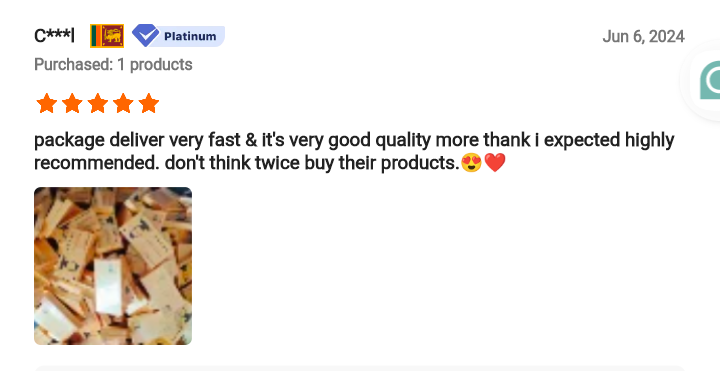Click the words 'highly' in review text
Viewport: 720px width, 371px height.
[x=650, y=140]
